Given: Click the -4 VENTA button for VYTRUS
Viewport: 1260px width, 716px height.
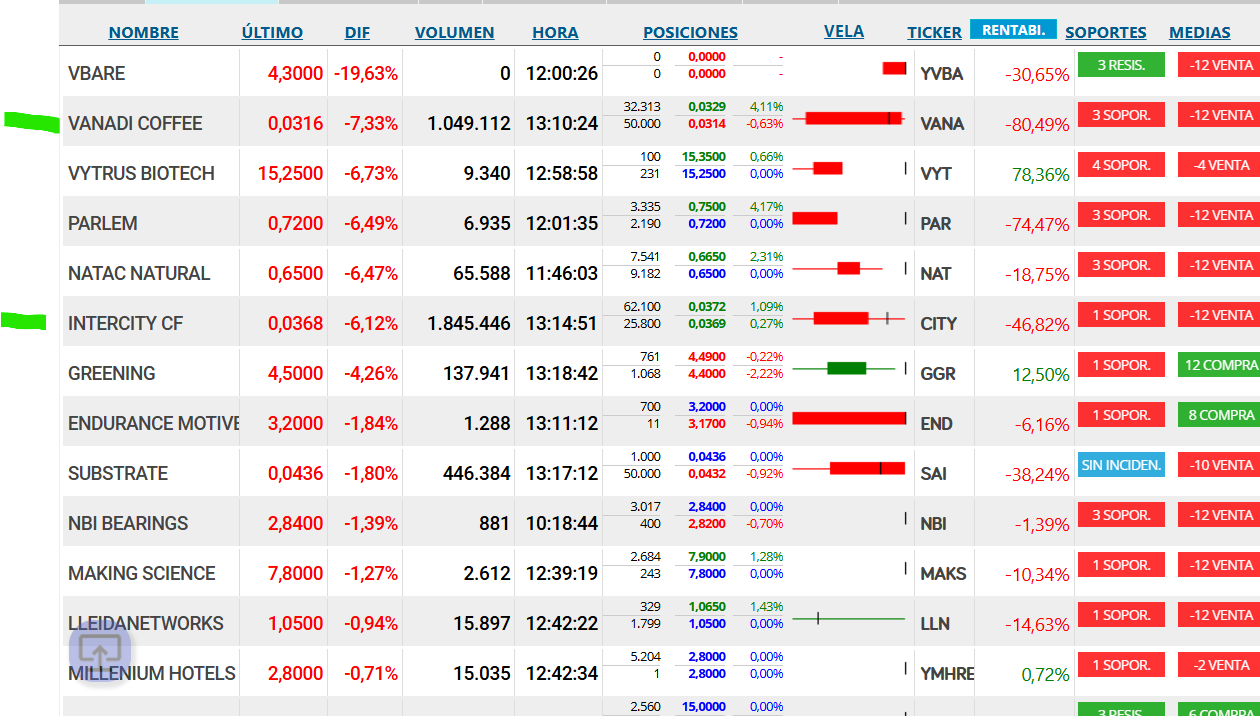Looking at the screenshot, I should coord(1219,165).
